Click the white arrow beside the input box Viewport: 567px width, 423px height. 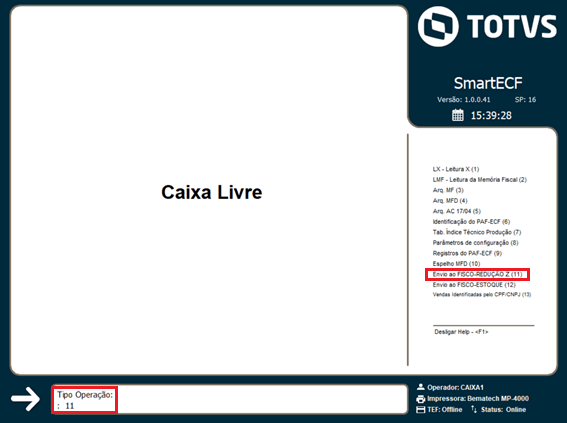coord(25,399)
